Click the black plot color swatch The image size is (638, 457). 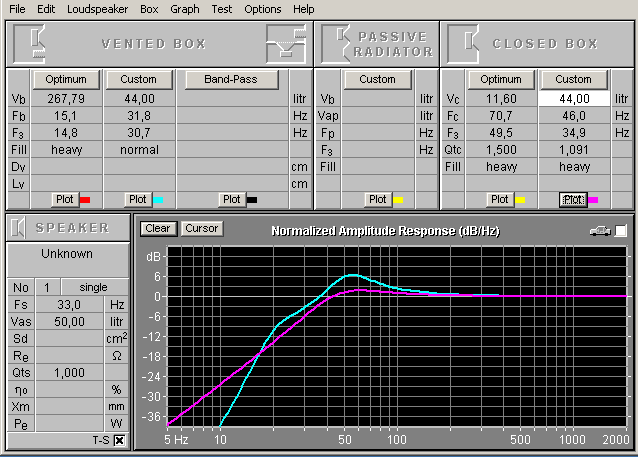click(x=252, y=200)
